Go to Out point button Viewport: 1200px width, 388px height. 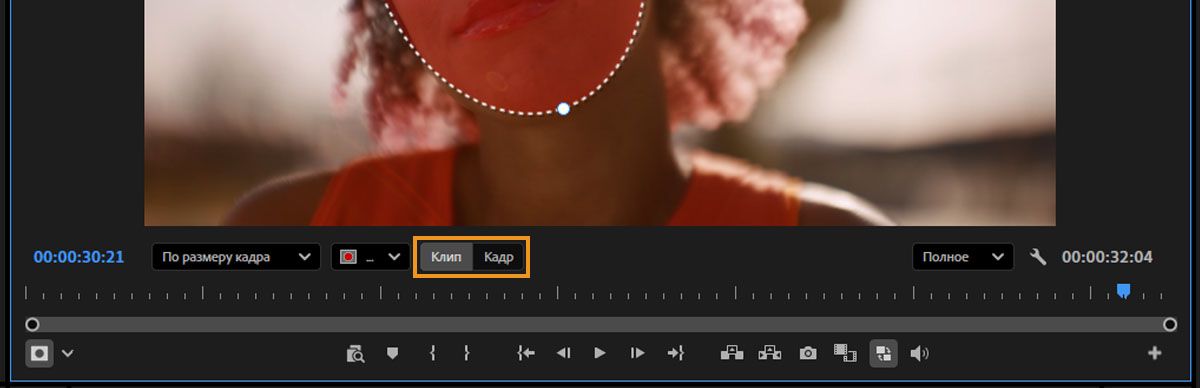point(675,353)
